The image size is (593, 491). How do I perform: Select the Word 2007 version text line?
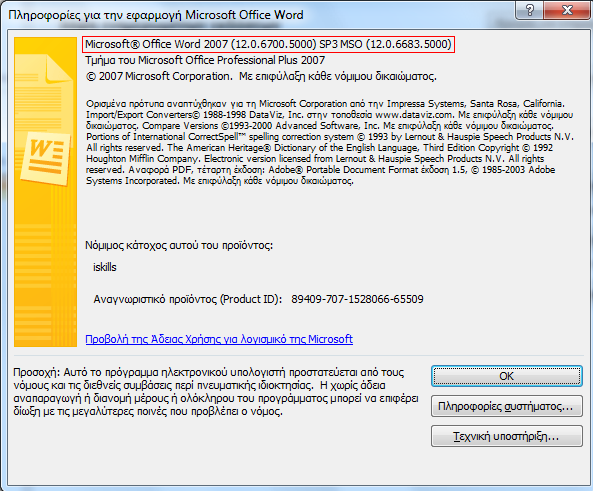point(268,44)
